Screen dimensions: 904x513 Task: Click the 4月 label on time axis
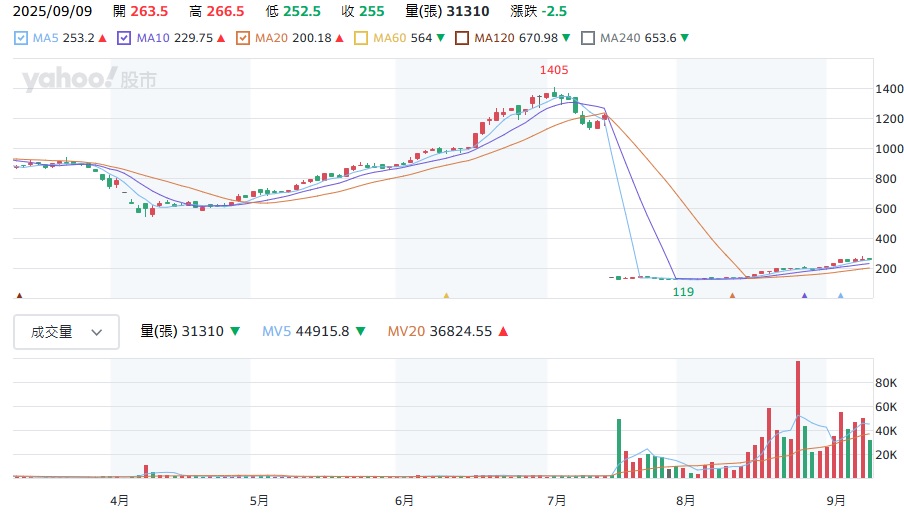coord(119,499)
